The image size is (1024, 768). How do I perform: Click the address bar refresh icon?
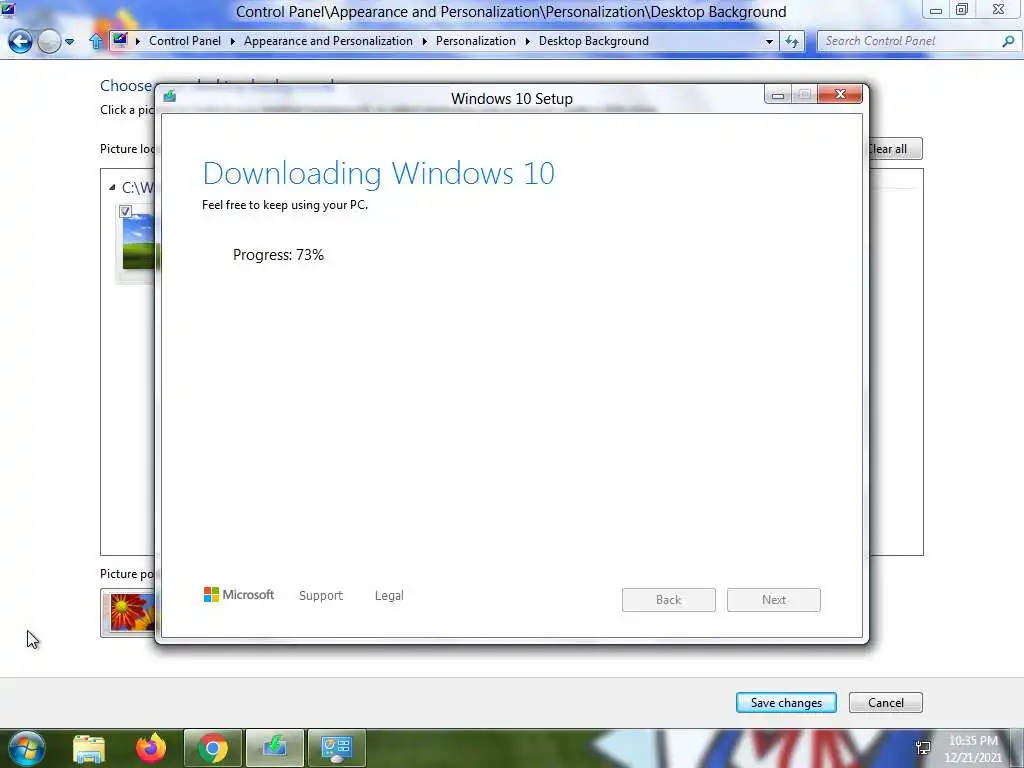coord(792,41)
